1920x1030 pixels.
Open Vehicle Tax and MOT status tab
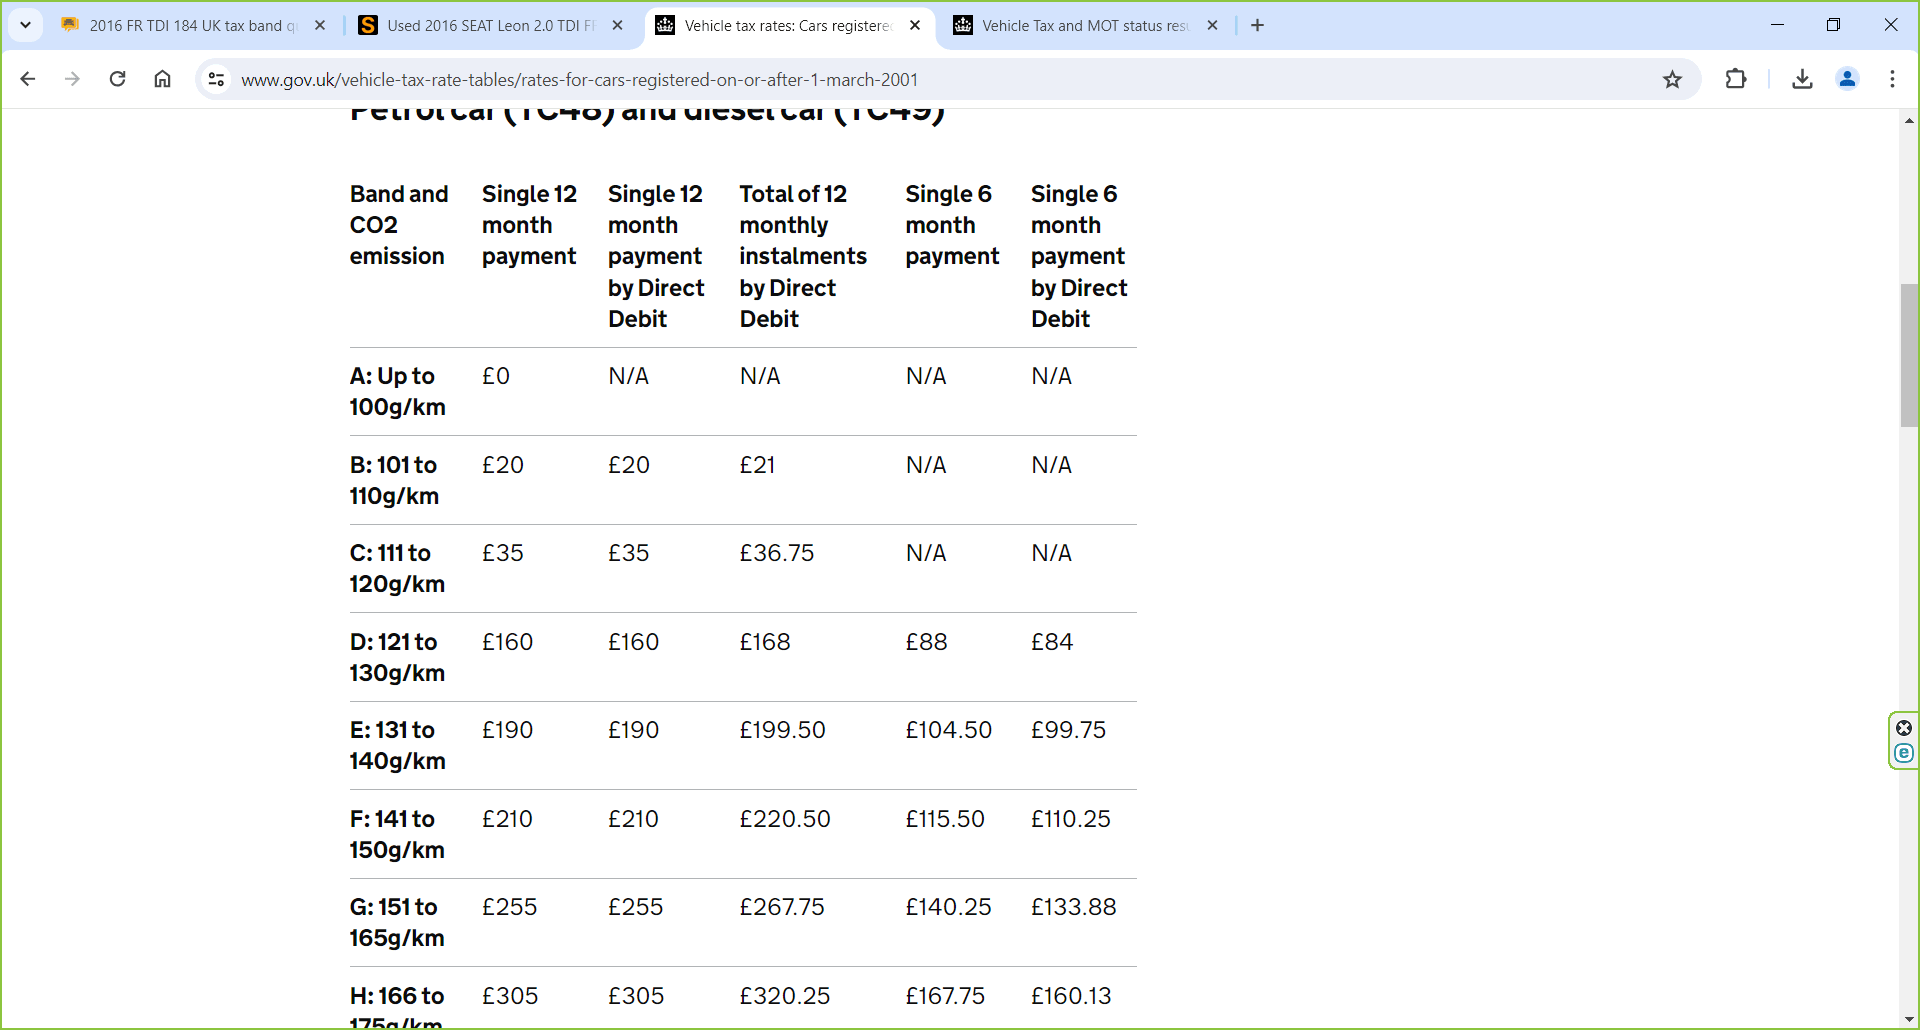click(x=1080, y=26)
